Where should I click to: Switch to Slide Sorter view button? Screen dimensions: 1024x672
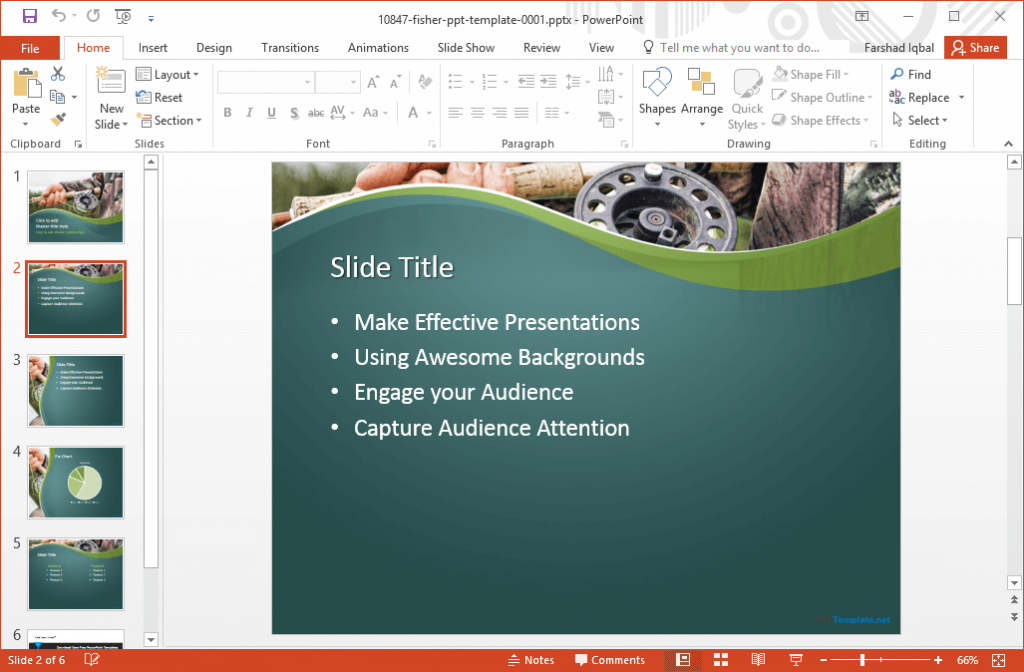pos(721,659)
